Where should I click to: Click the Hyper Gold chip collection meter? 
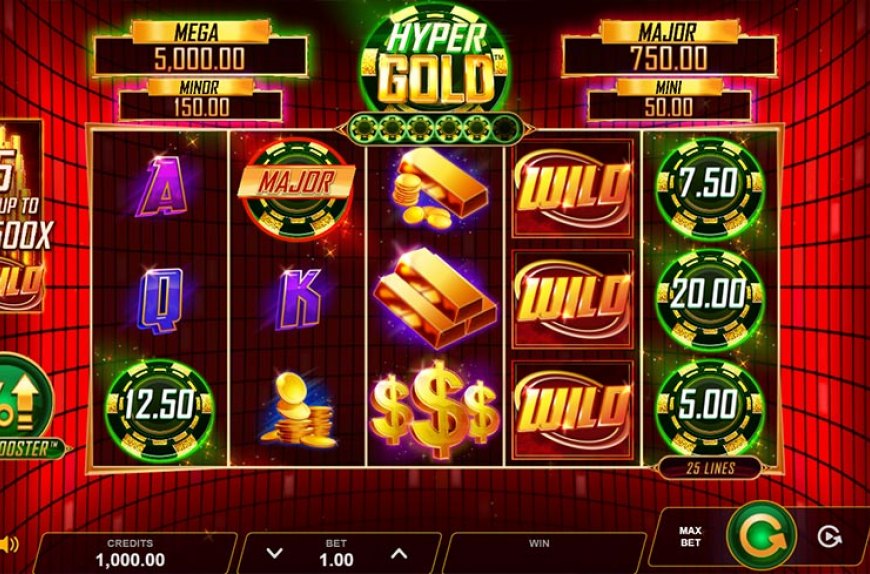click(436, 129)
